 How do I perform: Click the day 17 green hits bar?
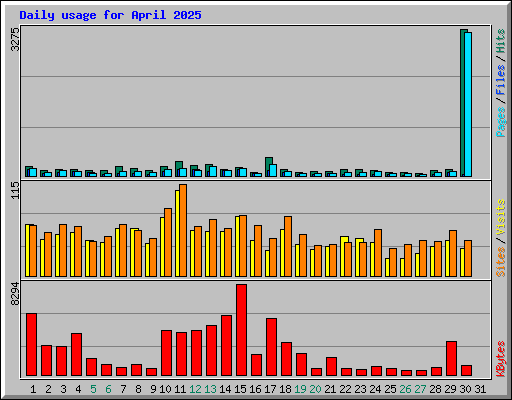[269, 167]
